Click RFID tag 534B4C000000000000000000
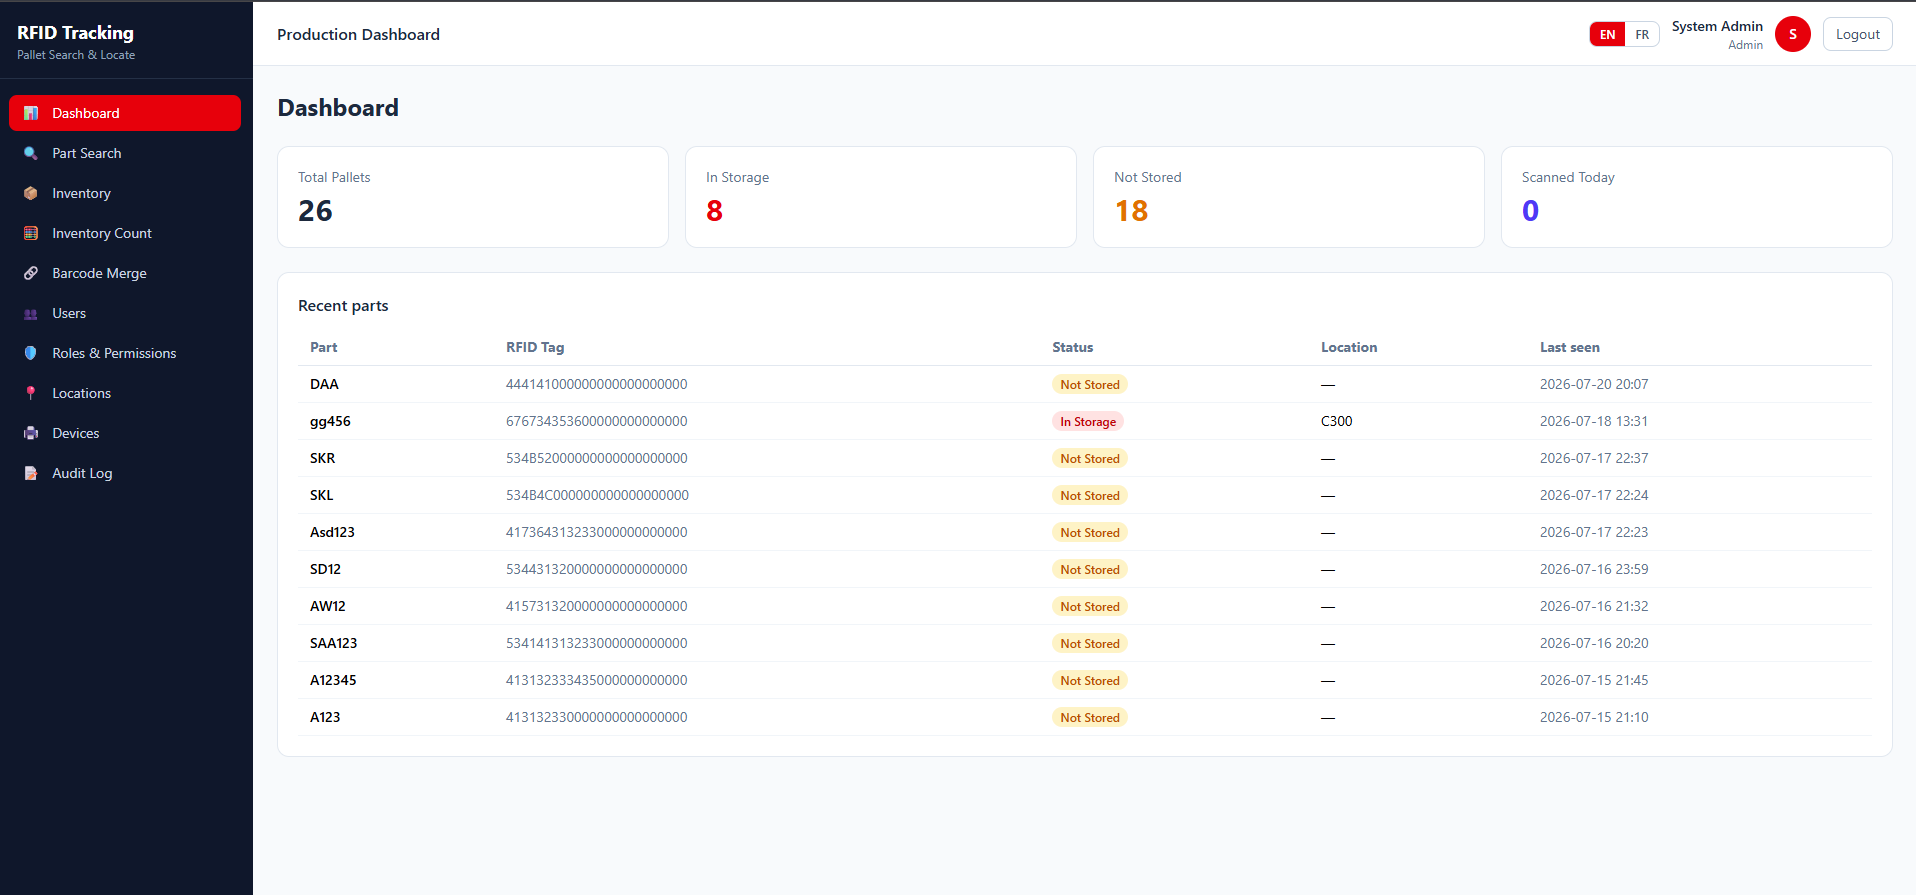Screen dimensions: 1916x895 point(597,495)
